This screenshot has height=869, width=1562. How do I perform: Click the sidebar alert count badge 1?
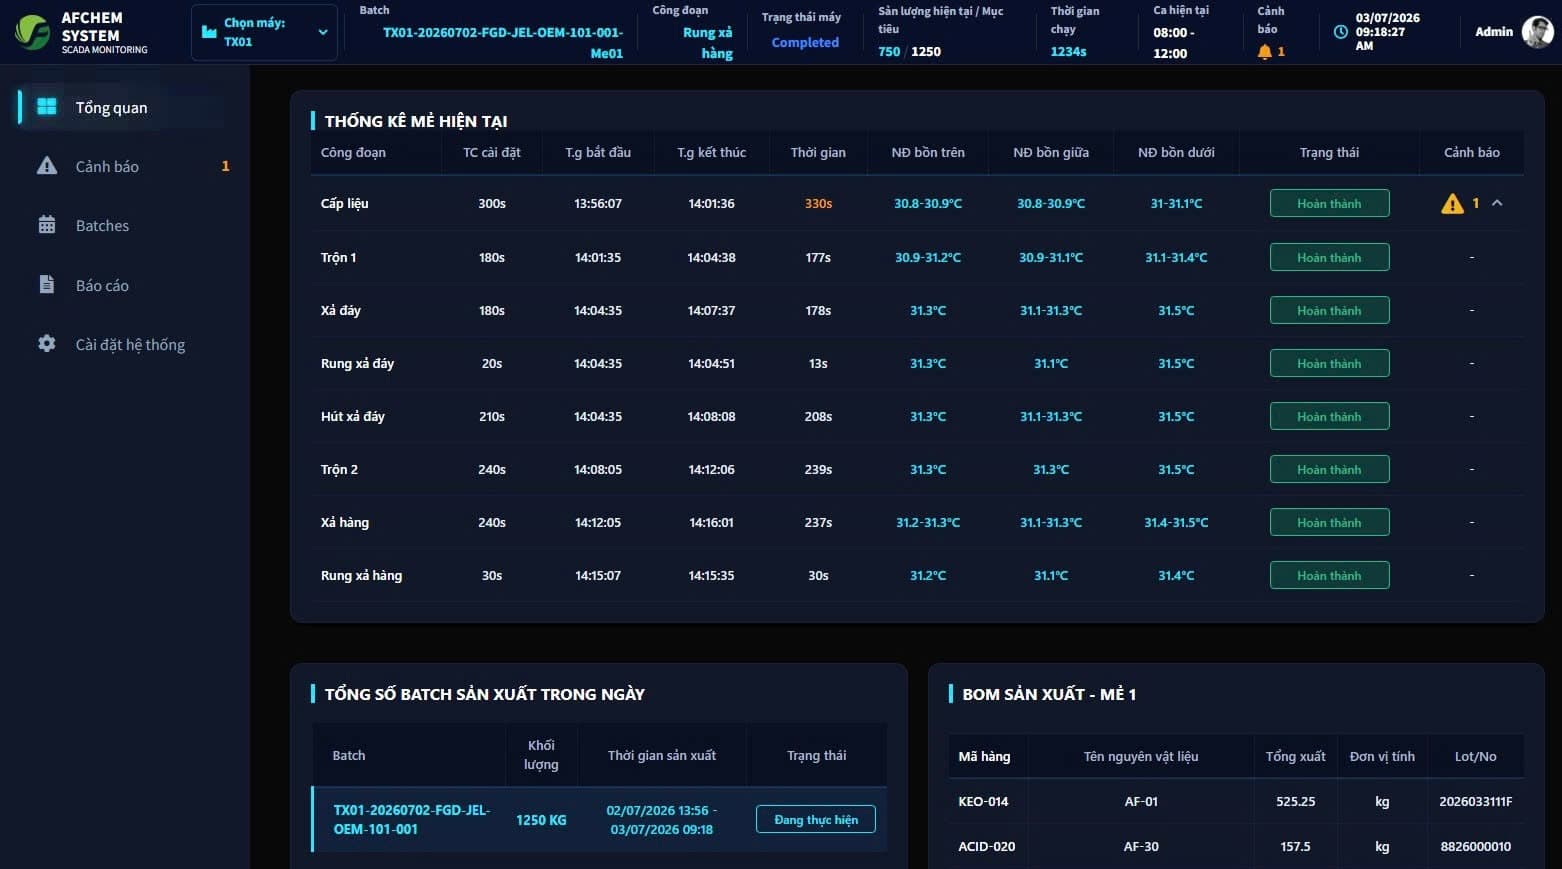(225, 166)
